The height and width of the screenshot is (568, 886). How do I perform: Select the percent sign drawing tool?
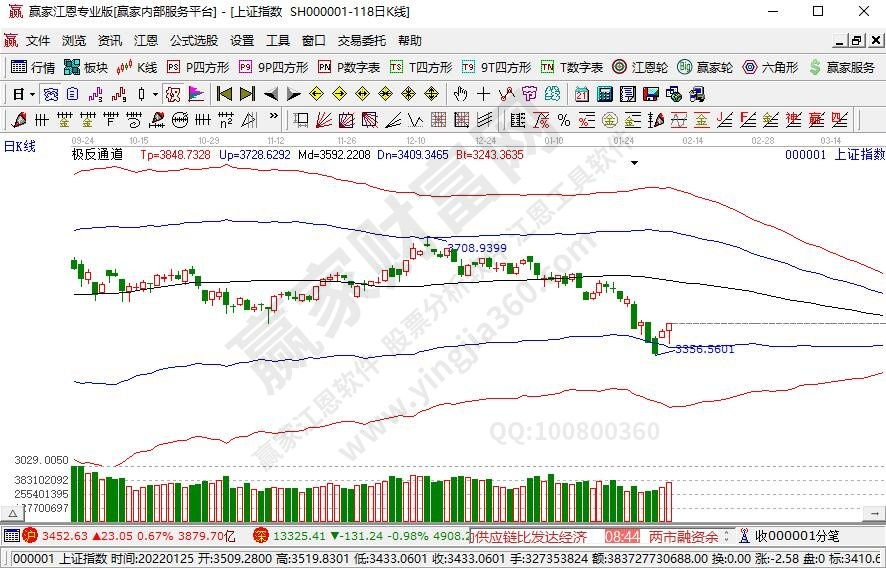(x=563, y=120)
